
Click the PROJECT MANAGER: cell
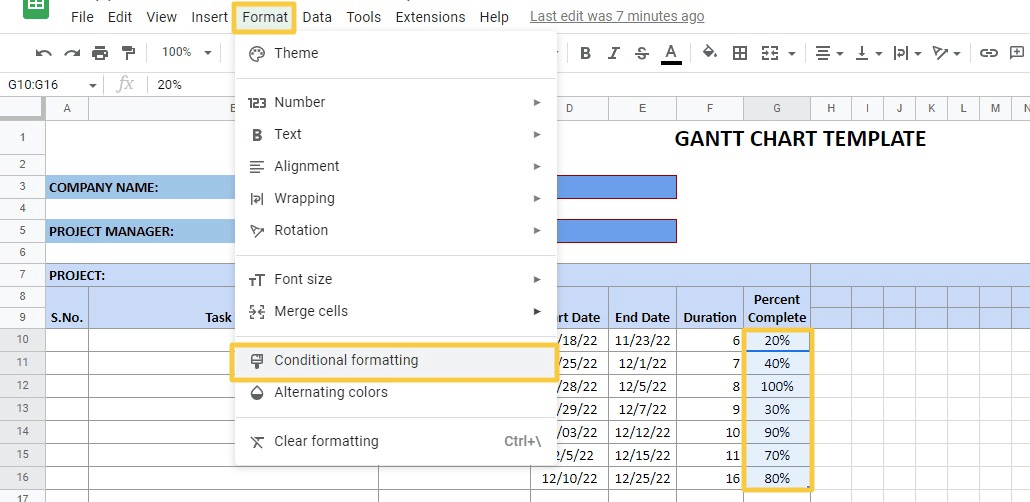141,231
